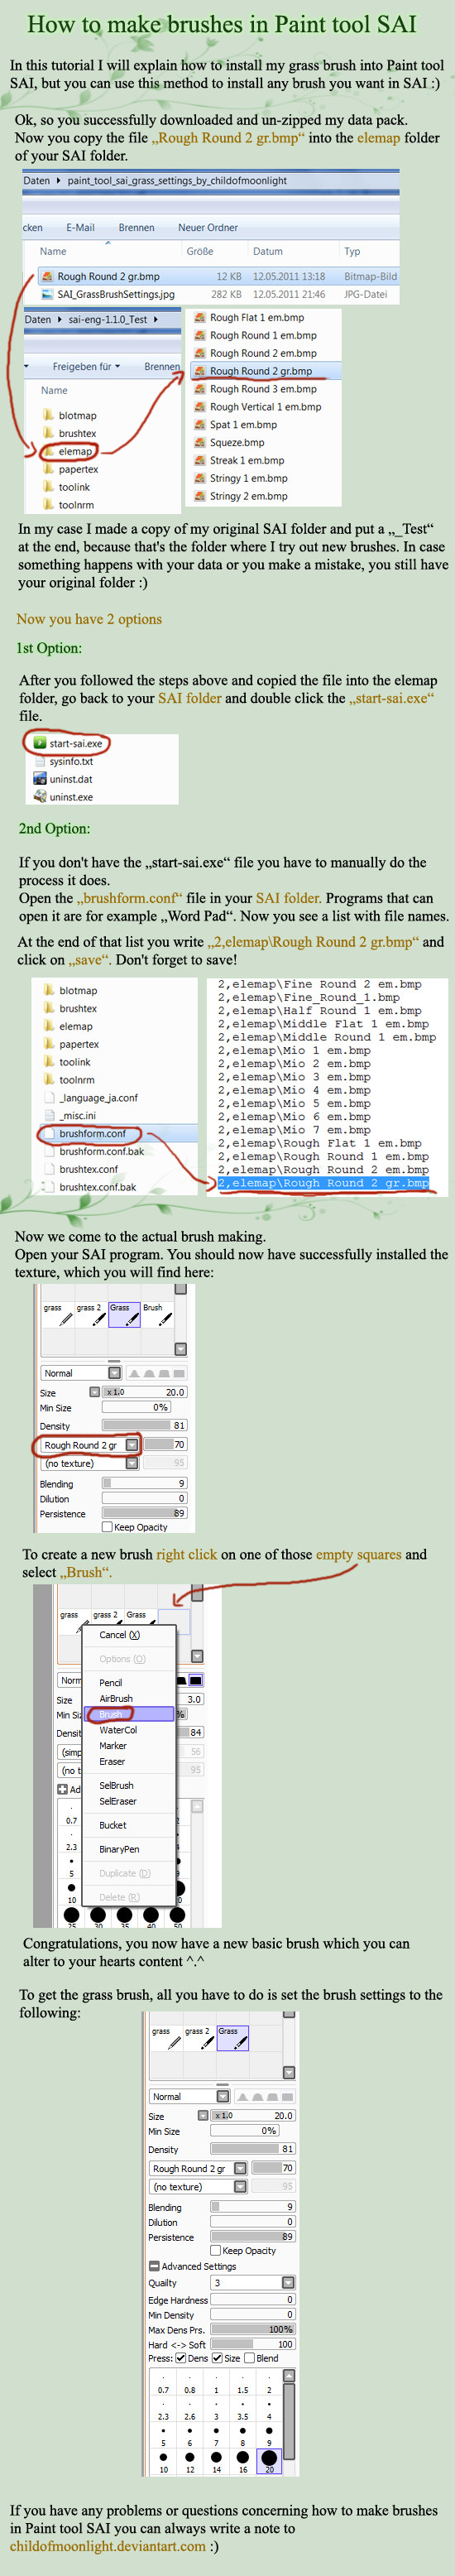Image resolution: width=455 pixels, height=2576 pixels.
Task: Open the childofmoonlight.deviantart.com link
Action: pos(108,2546)
